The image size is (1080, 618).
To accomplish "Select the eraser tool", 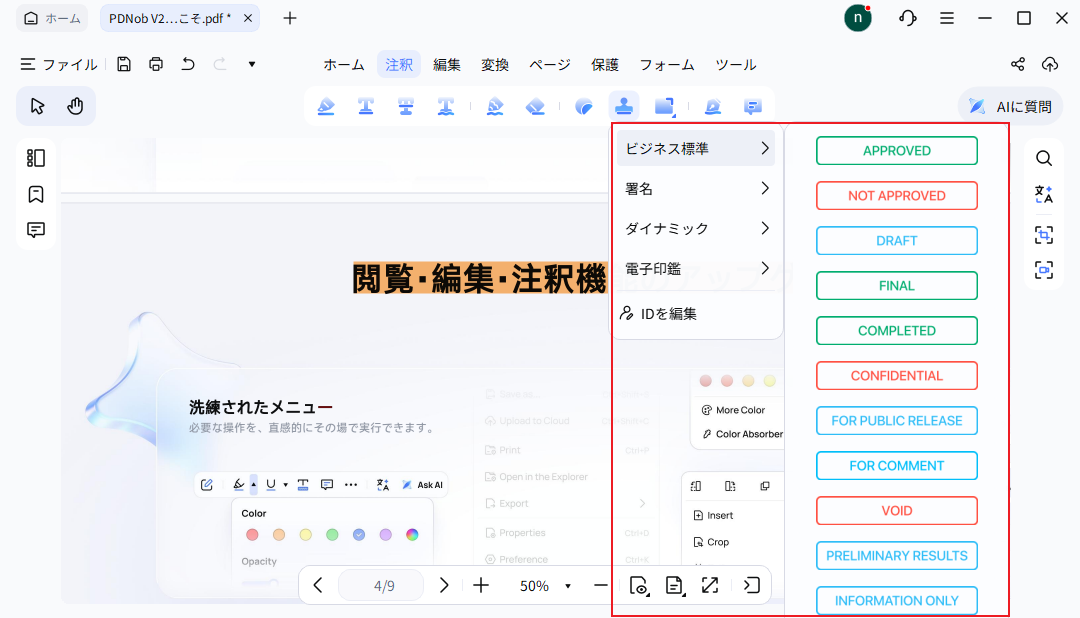I will click(x=533, y=105).
